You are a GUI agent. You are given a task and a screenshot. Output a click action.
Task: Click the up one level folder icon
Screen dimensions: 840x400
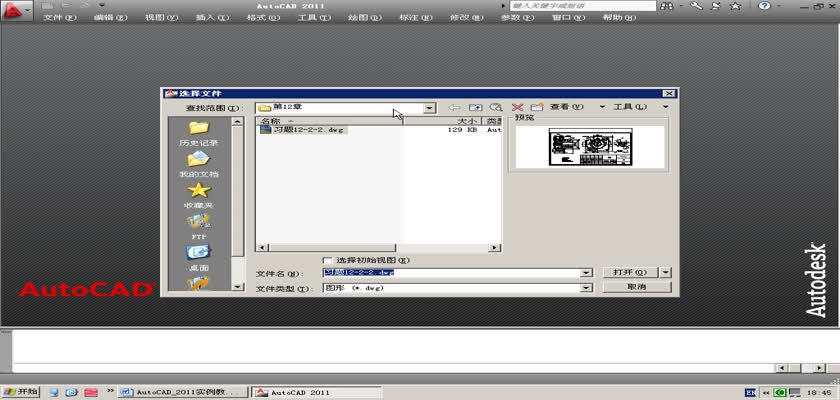475,108
